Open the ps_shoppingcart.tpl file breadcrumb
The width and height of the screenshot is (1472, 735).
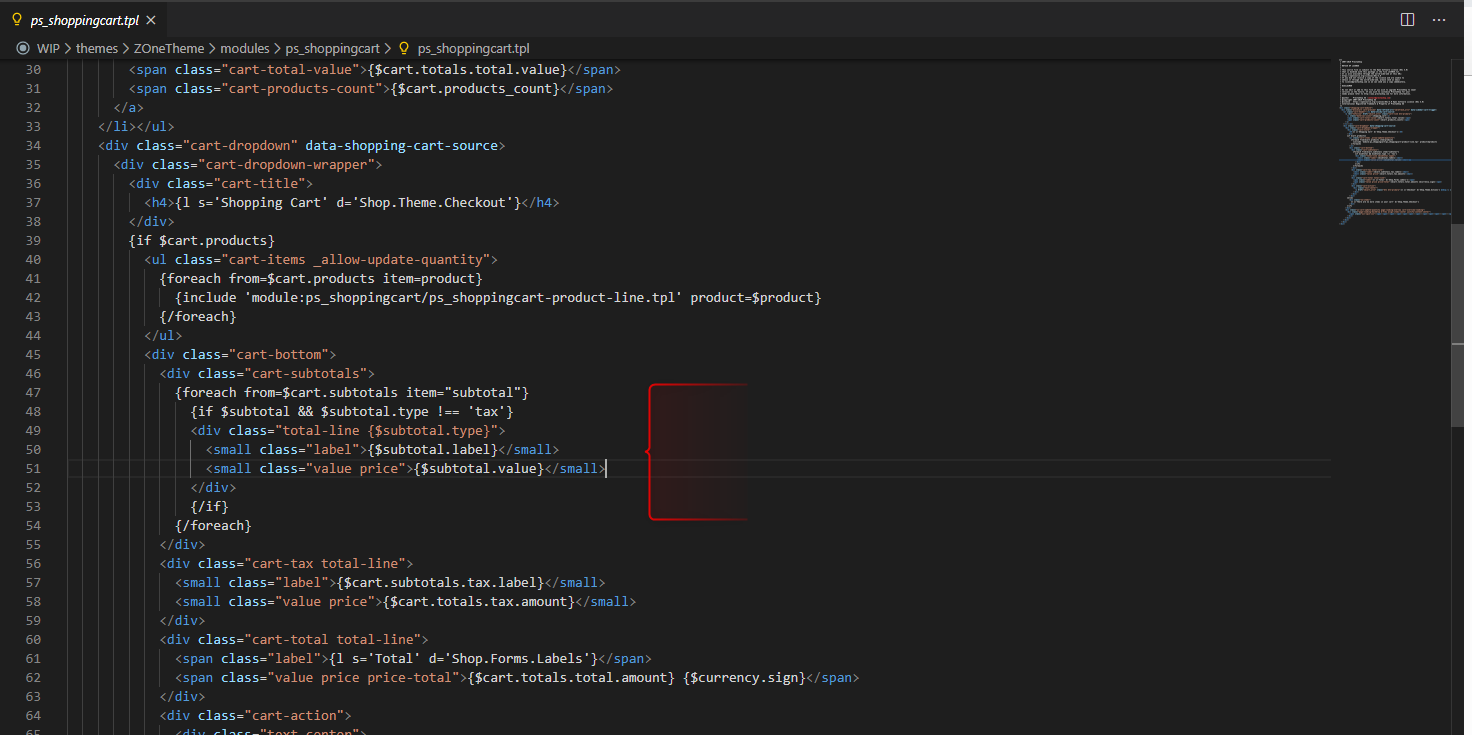(x=473, y=48)
